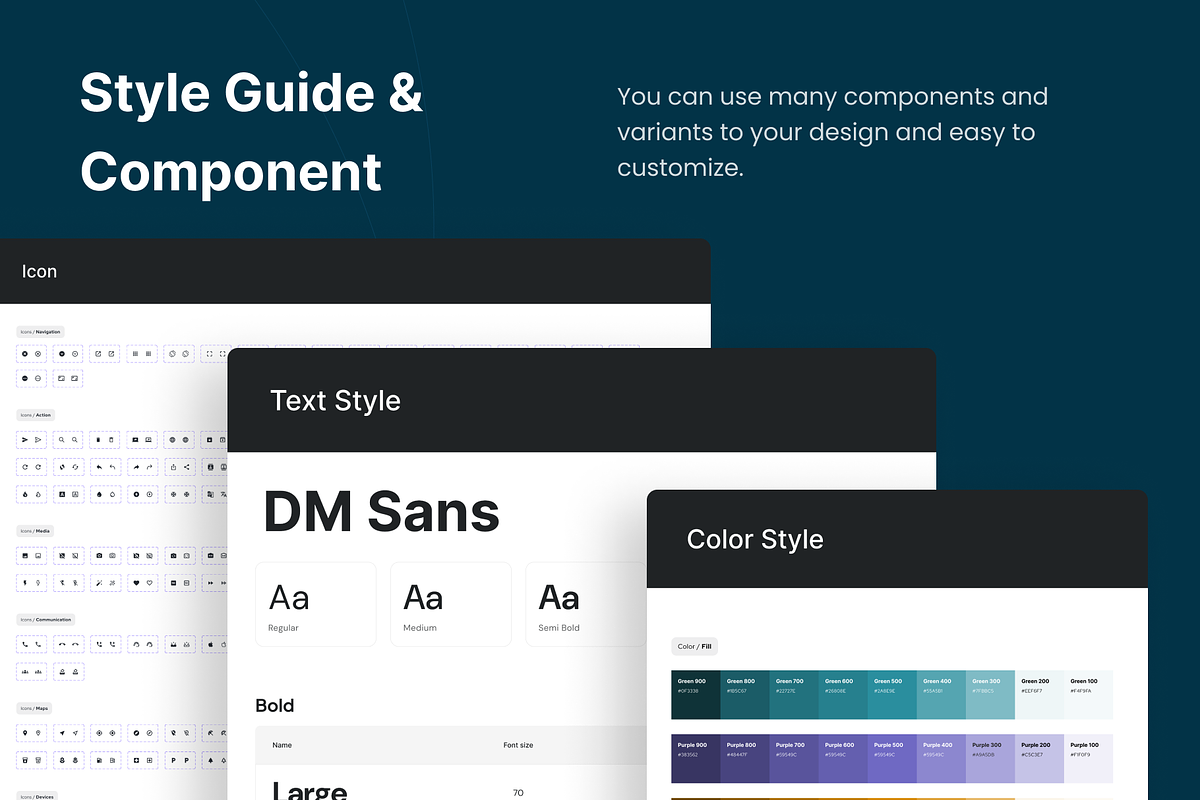
Task: Click the Text Style panel title
Action: [x=335, y=401]
